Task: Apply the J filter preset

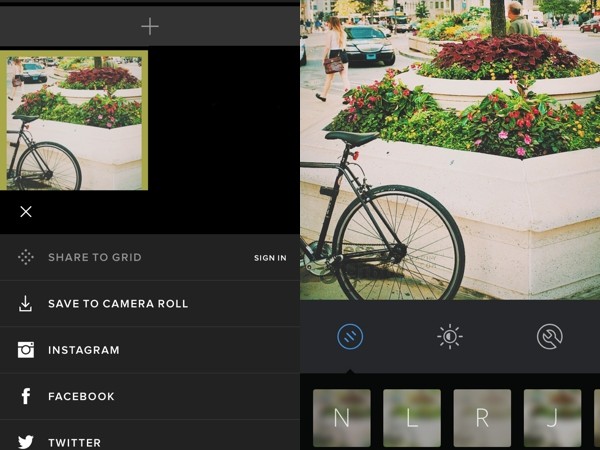Action: [552, 418]
